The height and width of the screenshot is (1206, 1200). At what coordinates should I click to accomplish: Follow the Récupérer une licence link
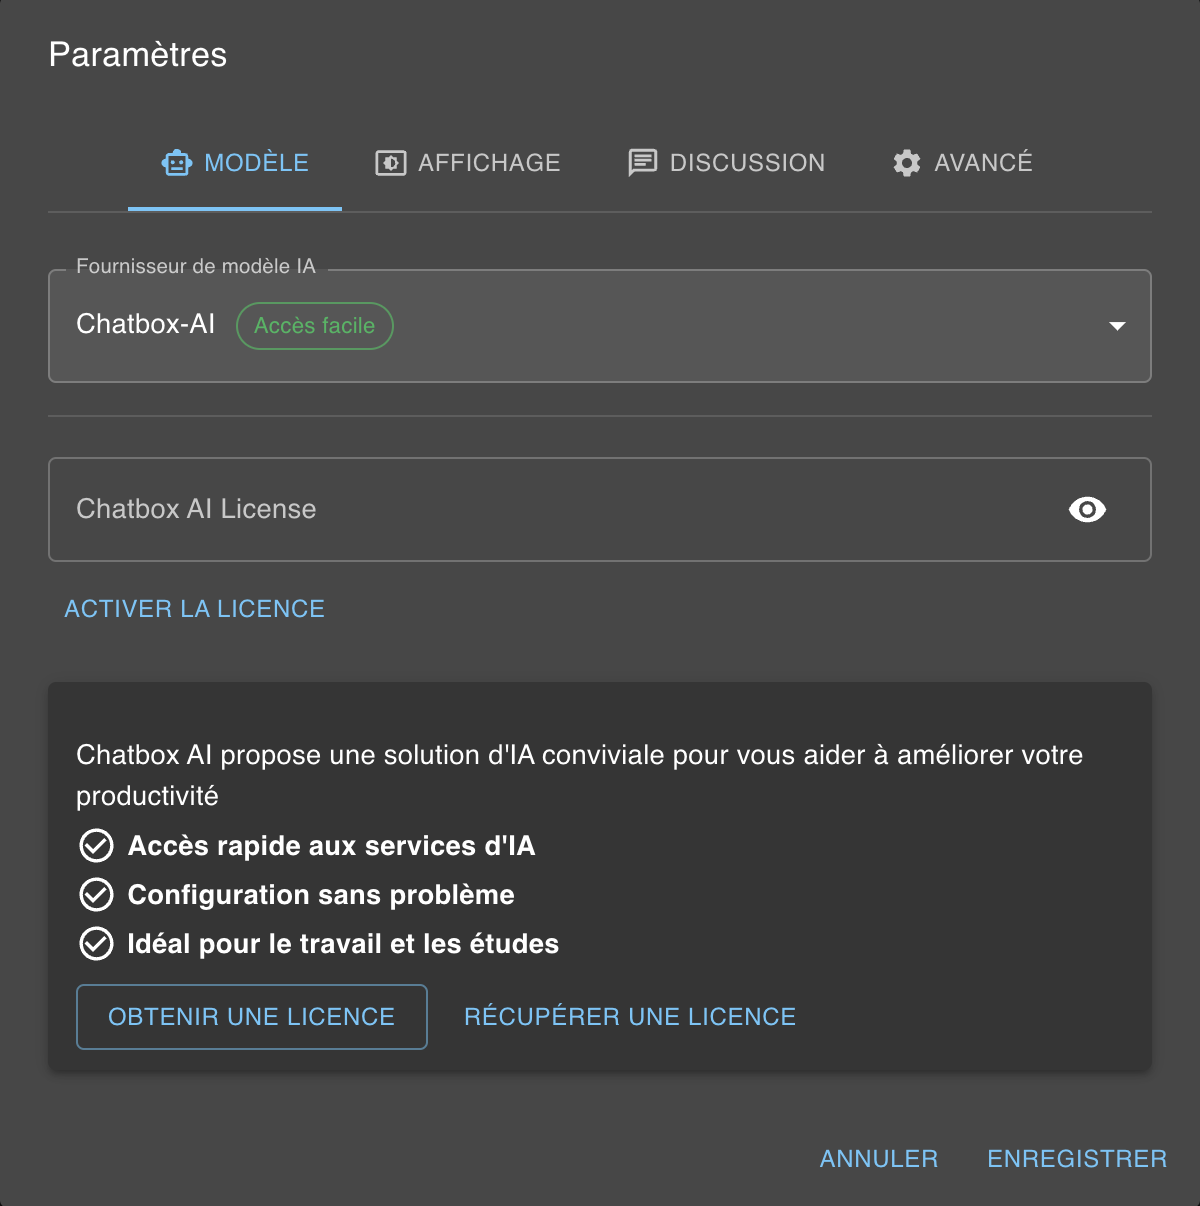pos(630,1017)
